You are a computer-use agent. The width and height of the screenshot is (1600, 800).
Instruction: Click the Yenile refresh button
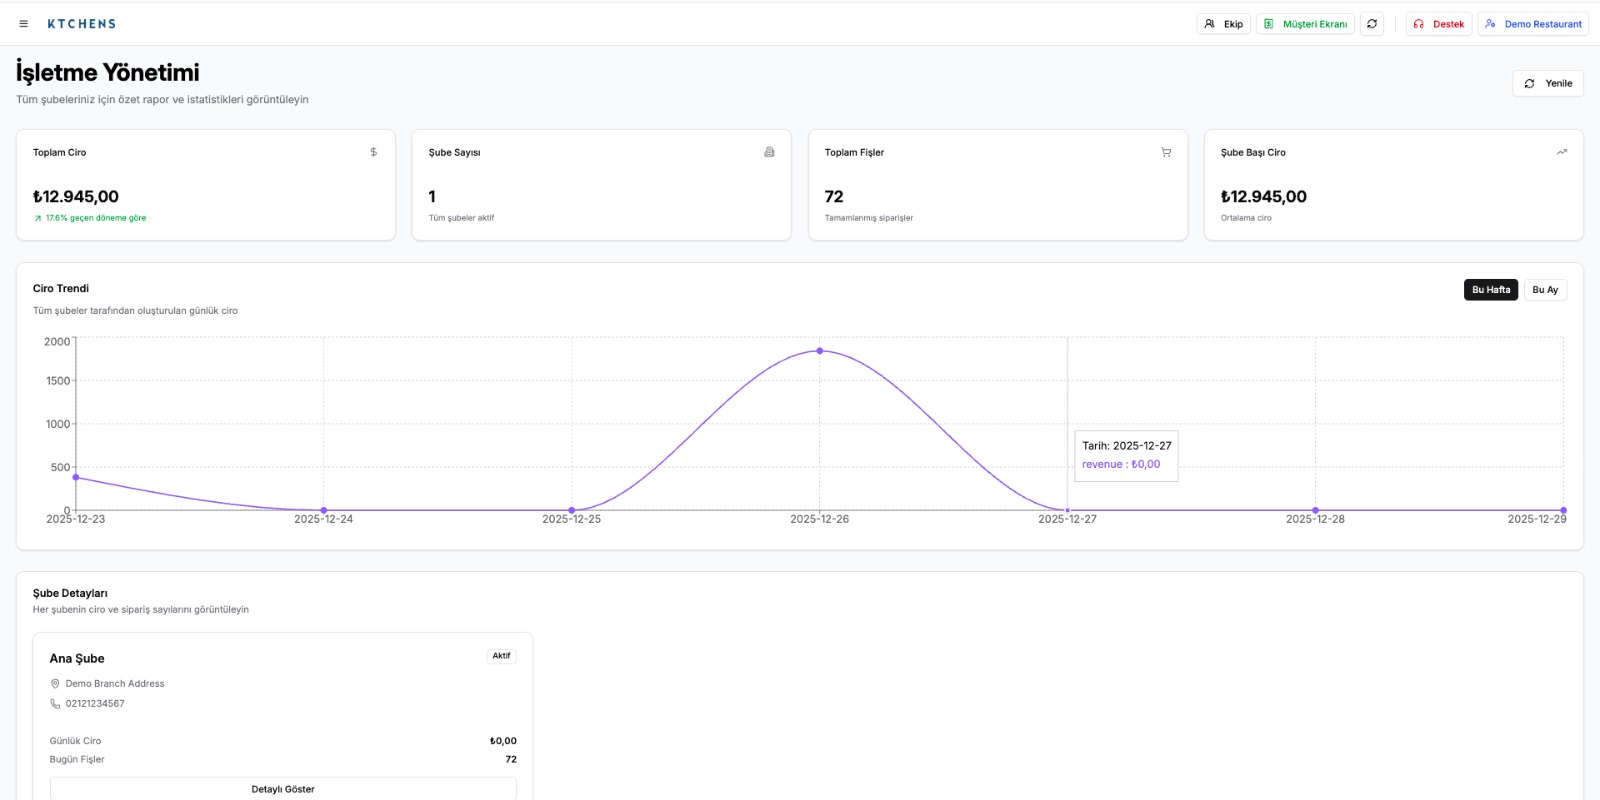coord(1548,84)
